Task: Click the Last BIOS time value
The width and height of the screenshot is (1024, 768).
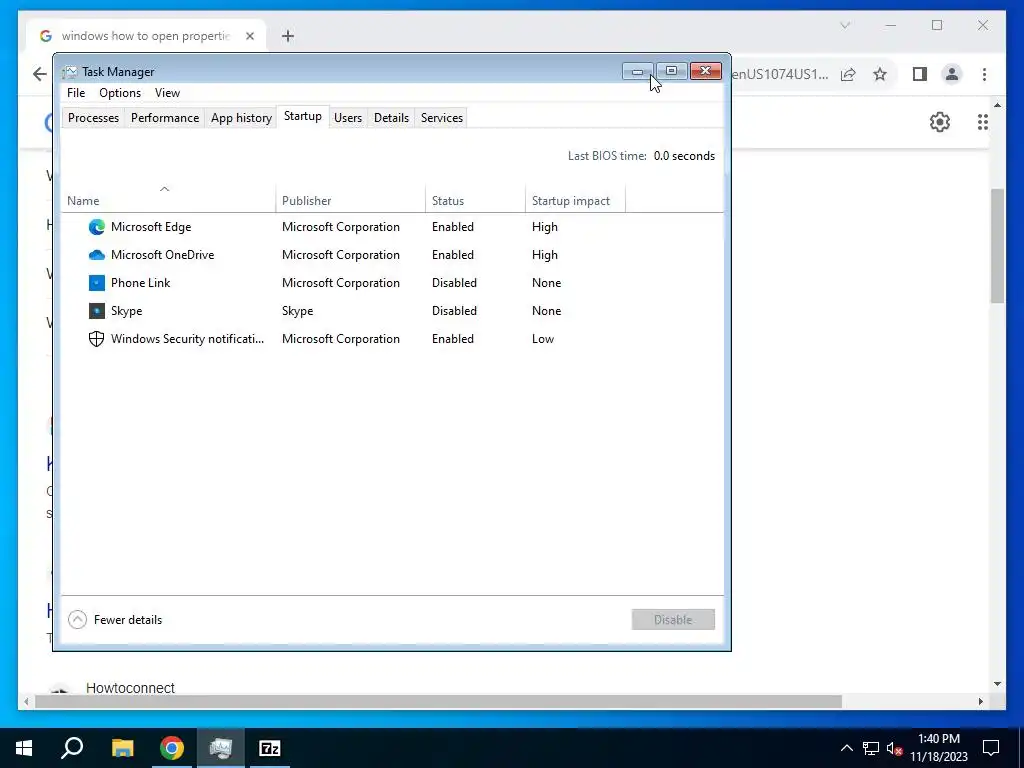Action: 684,156
